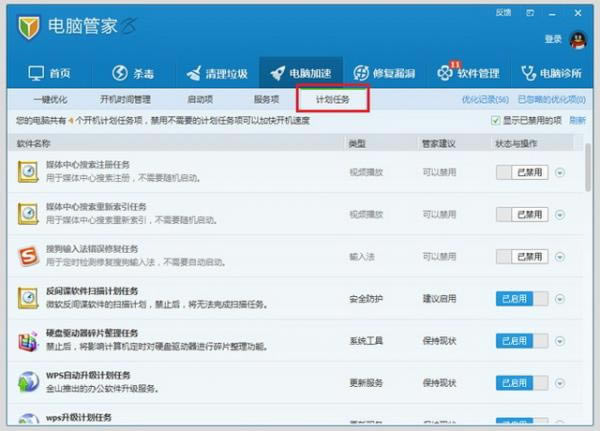Click the 搜狗输入法 task icon
Screen dimensions: 600x431
coord(29,256)
